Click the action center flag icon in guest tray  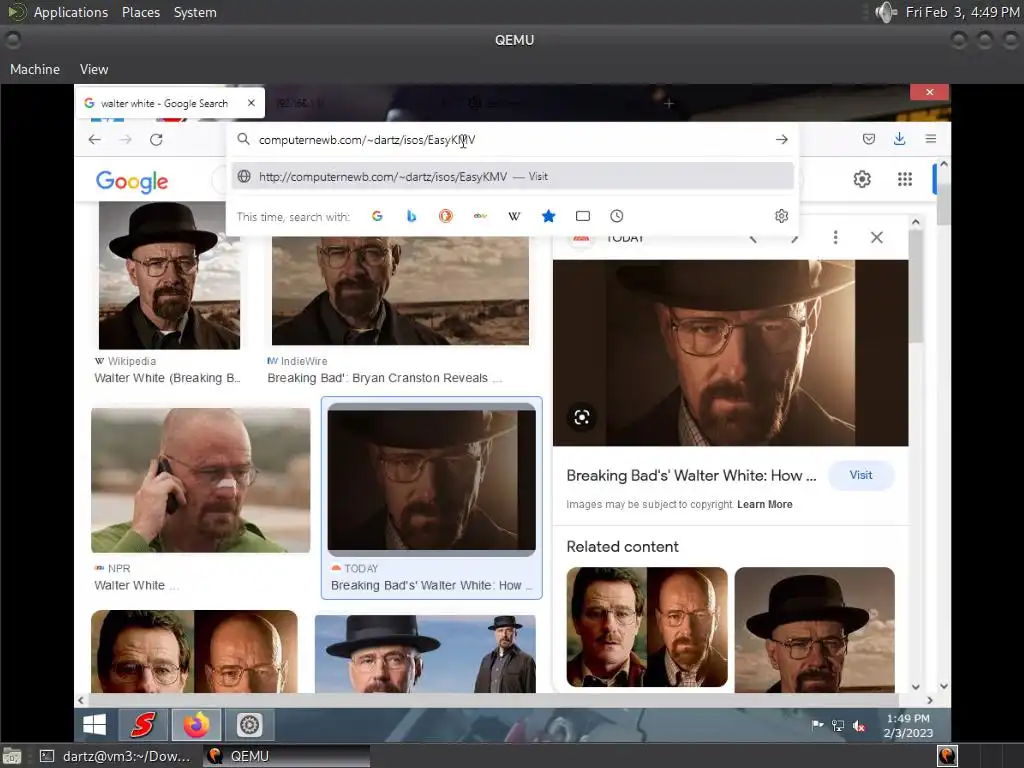(x=817, y=725)
